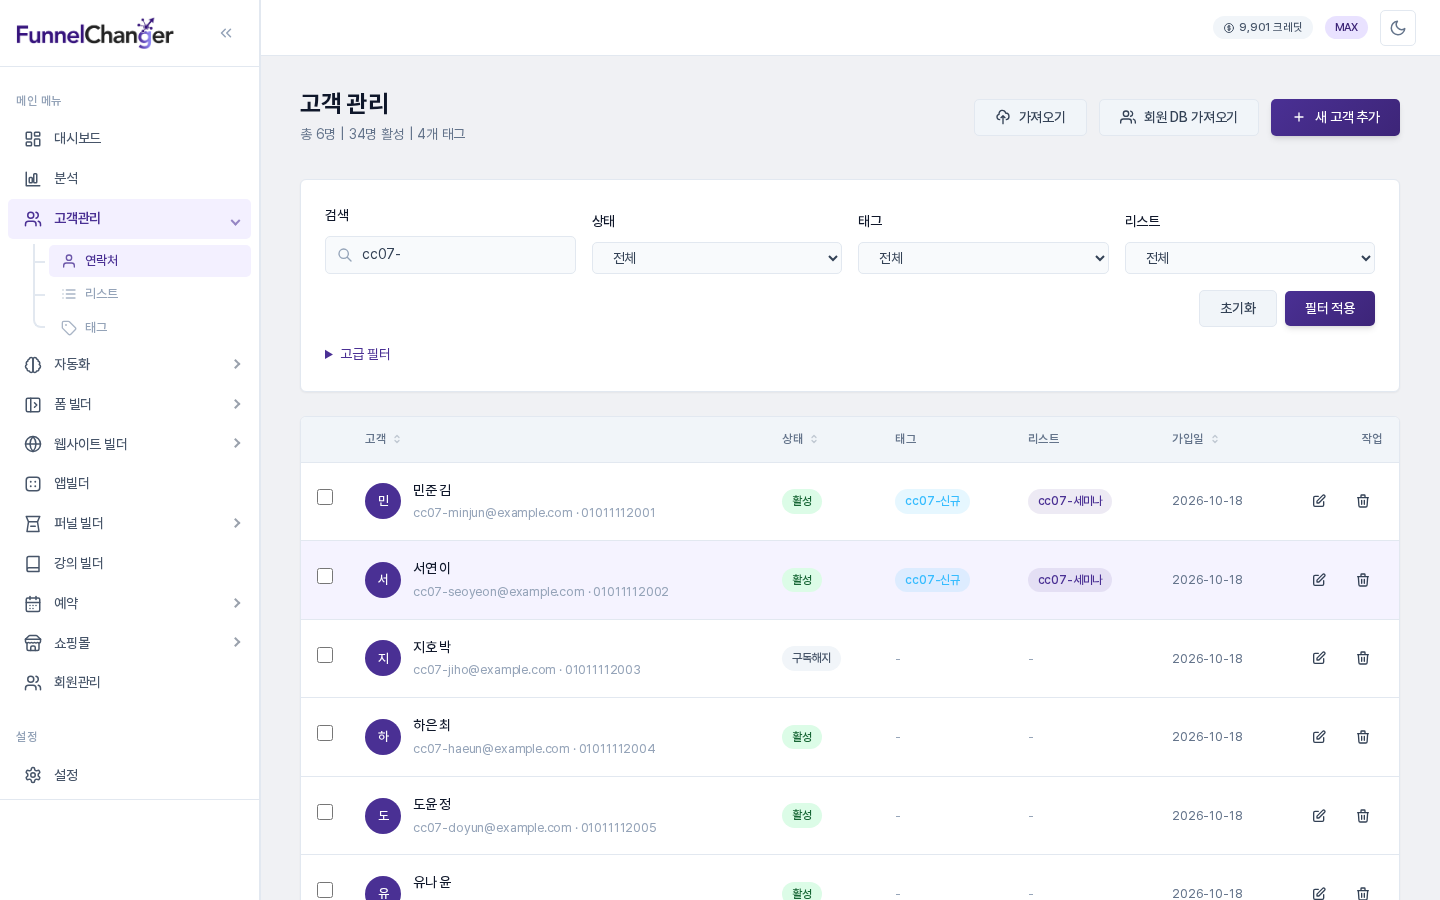Viewport: 1440px width, 900px height.
Task: Select the 도윤 정 row checkbox
Action: coord(325,812)
